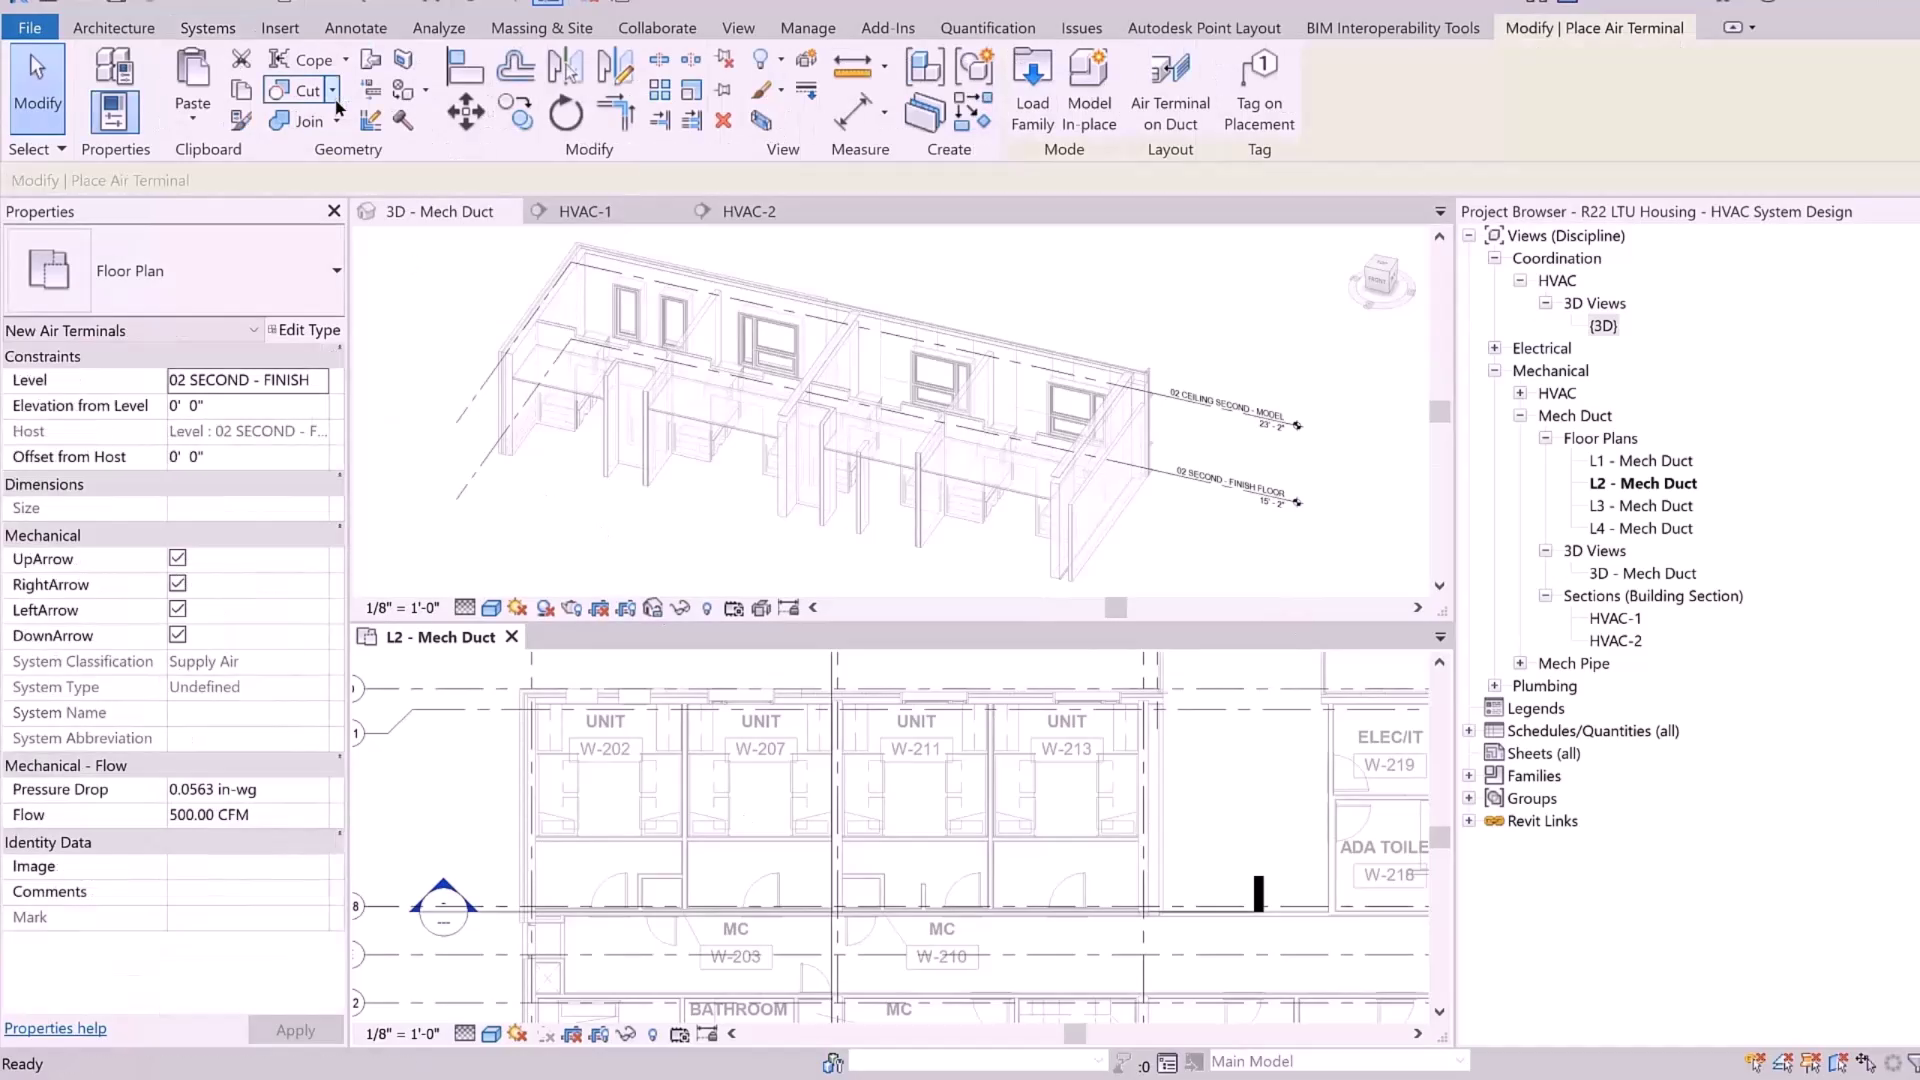Activate the Rotate tool
This screenshot has width=1920, height=1080.
[x=565, y=113]
